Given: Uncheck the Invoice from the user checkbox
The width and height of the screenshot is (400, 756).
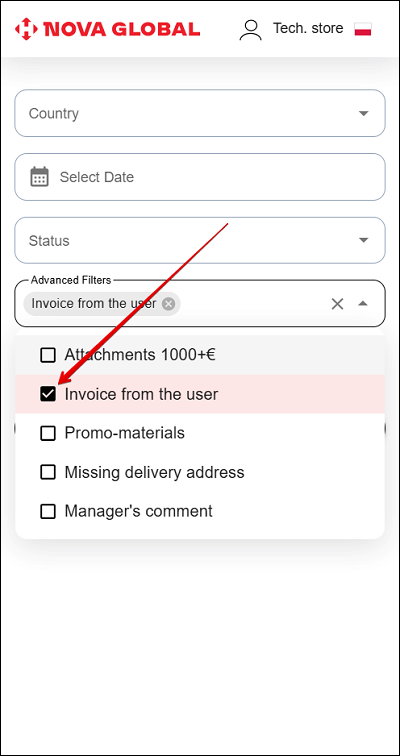Looking at the screenshot, I should click(48, 394).
